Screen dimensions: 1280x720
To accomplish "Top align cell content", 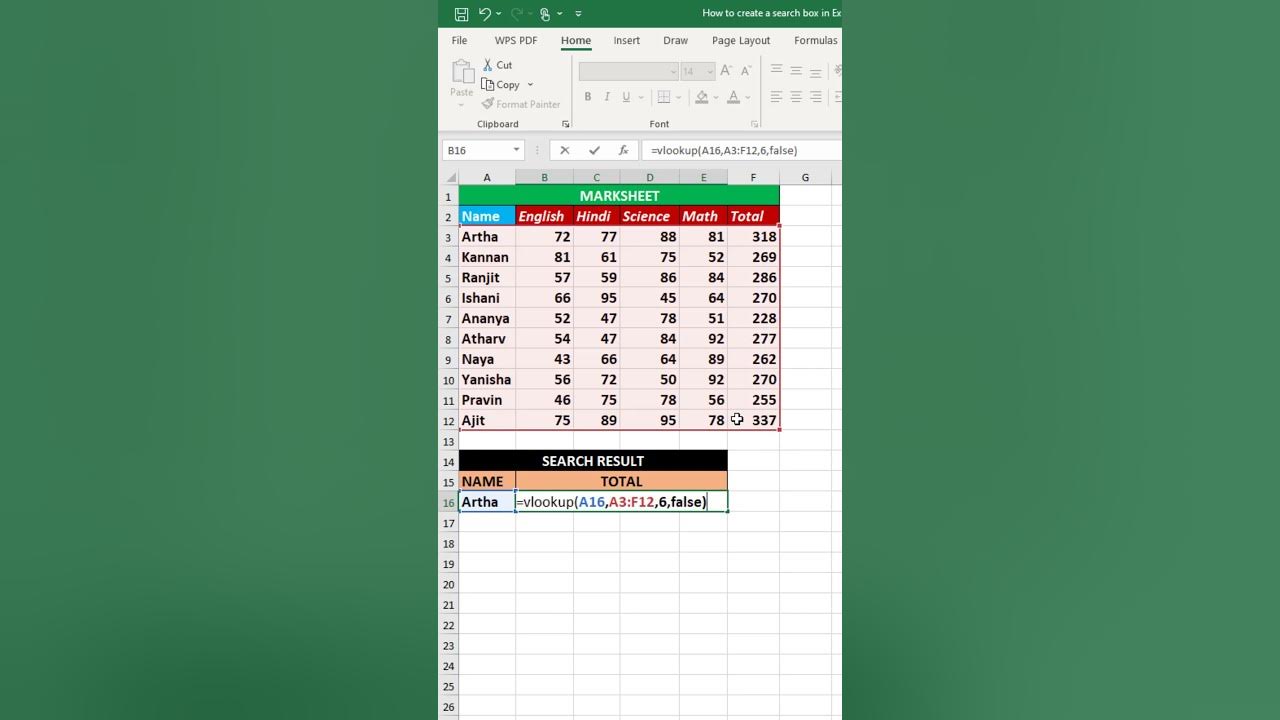I will (x=777, y=71).
